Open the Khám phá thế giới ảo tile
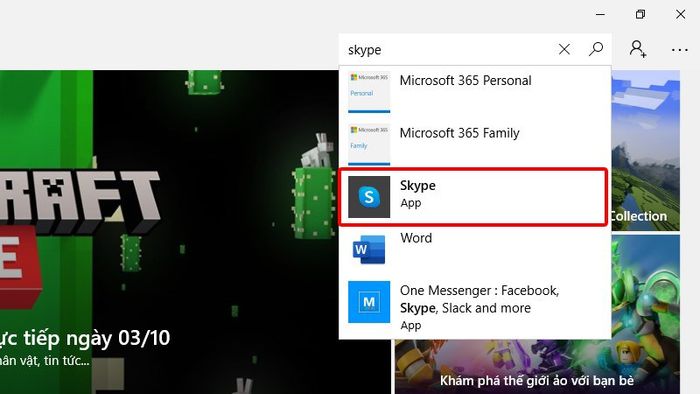This screenshot has width=700, height=394. pos(537,367)
